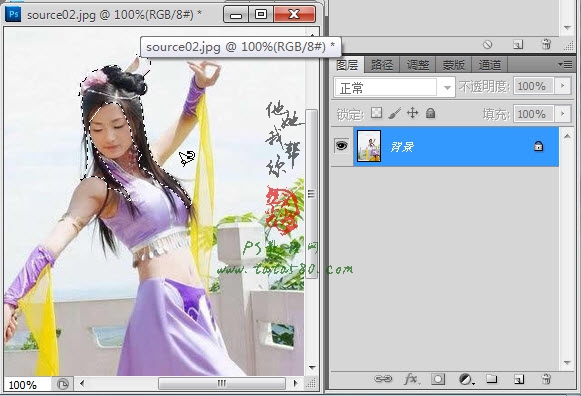Image resolution: width=581 pixels, height=396 pixels.
Task: Toggle lock image pixels brush icon
Action: 395,113
